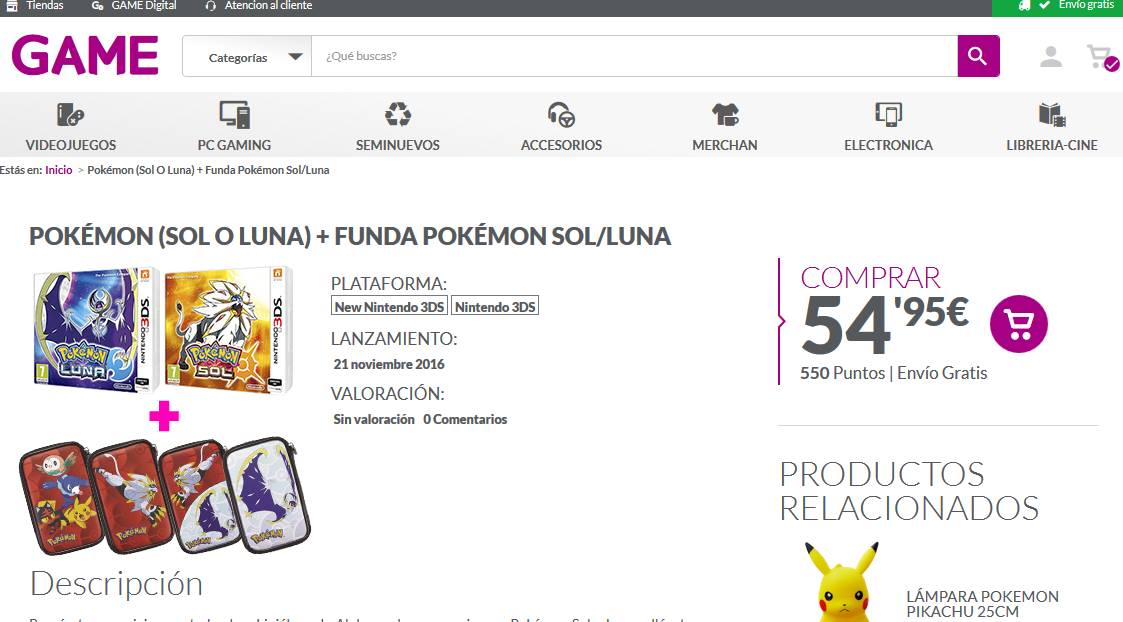The width and height of the screenshot is (1123, 622).
Task: Click the Libreria-Cine book icon
Action: point(1052,115)
